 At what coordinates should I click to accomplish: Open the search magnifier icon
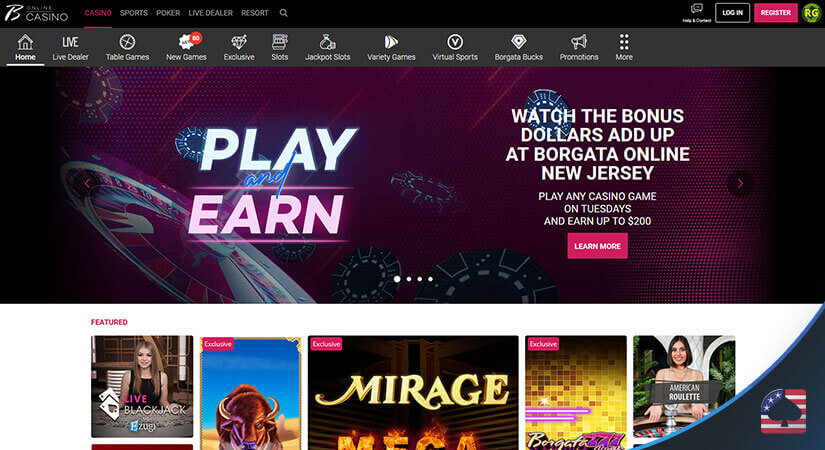click(284, 13)
